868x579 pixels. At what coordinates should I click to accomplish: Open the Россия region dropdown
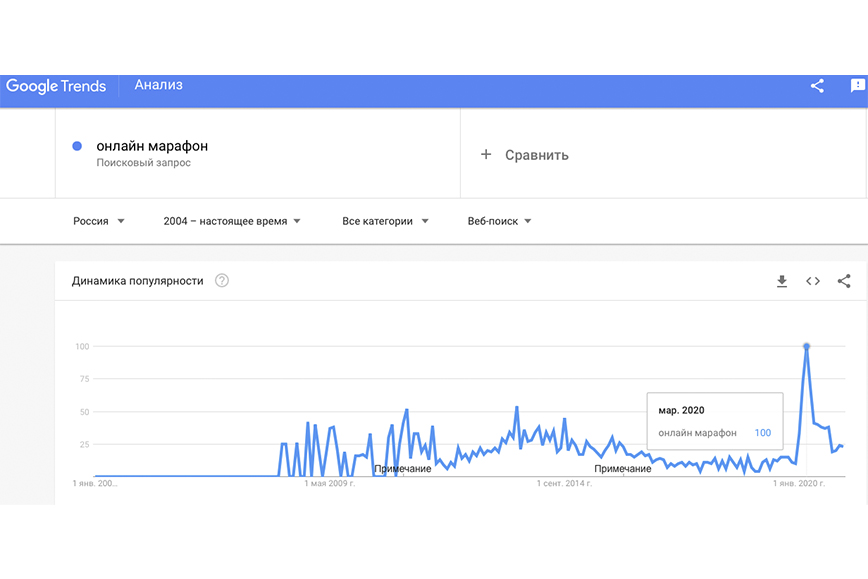pyautogui.click(x=99, y=221)
